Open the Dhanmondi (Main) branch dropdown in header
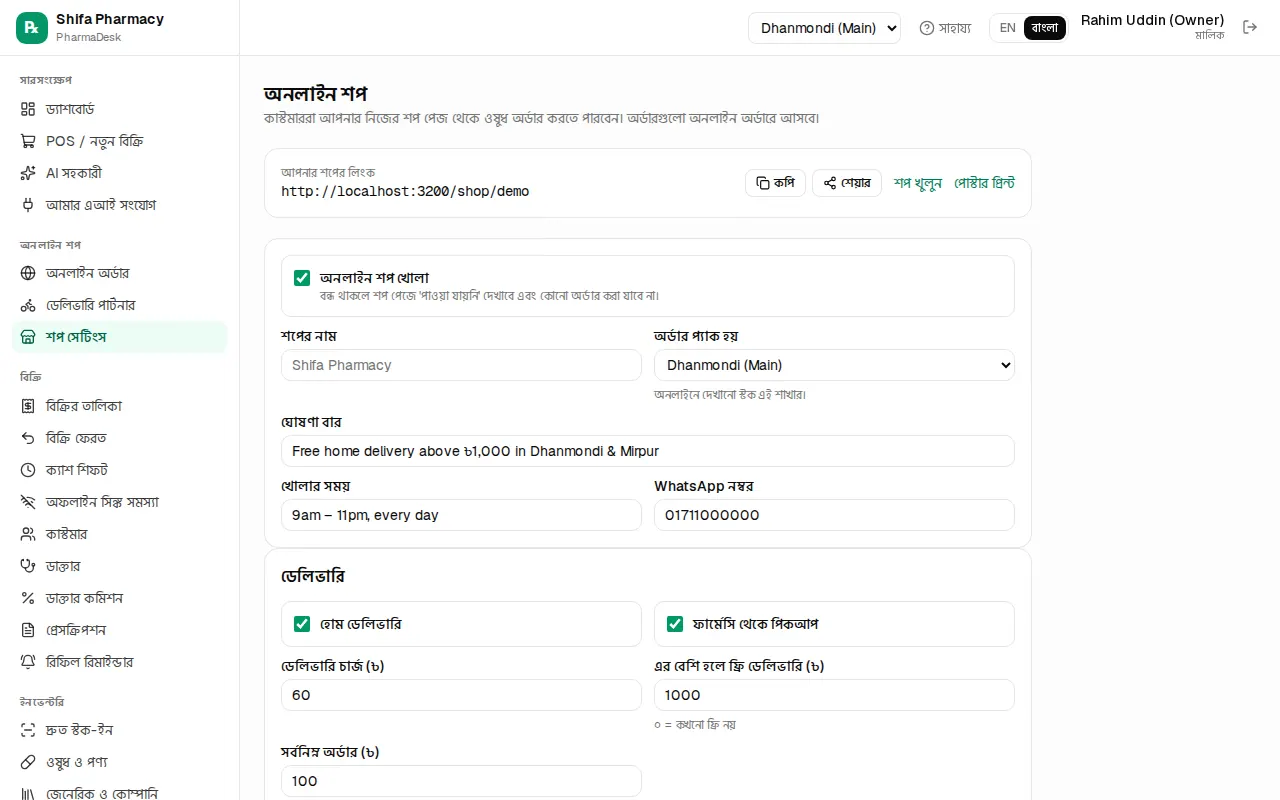Image resolution: width=1280 pixels, height=800 pixels. click(824, 28)
